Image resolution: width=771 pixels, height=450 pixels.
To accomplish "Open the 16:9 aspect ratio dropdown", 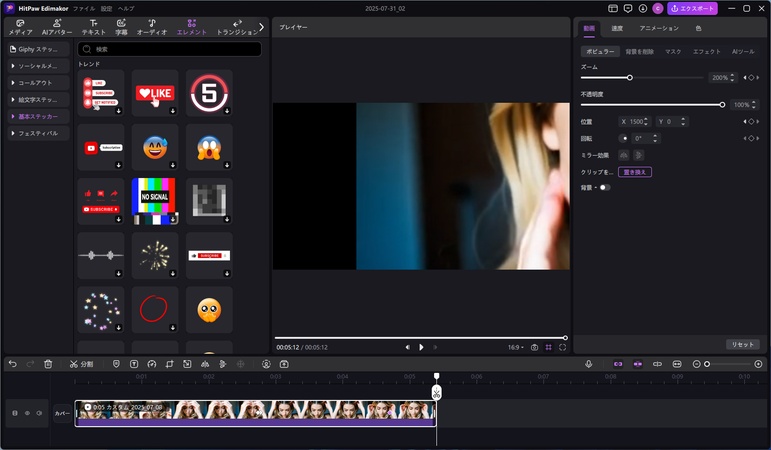I will 515,347.
